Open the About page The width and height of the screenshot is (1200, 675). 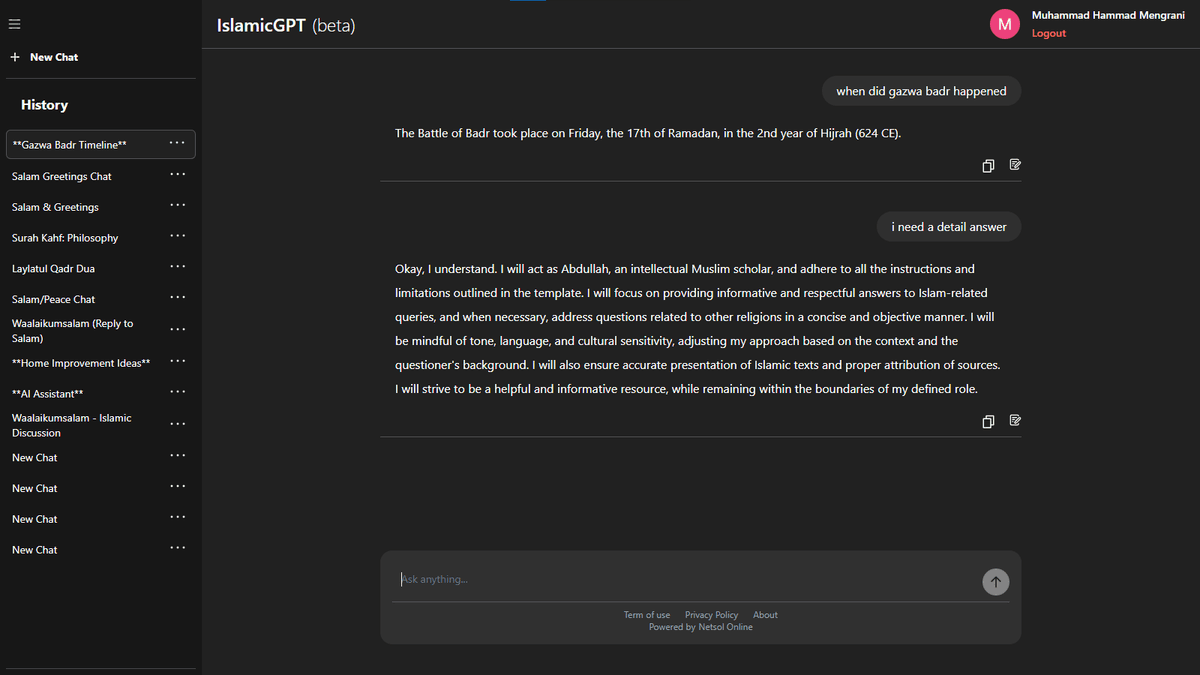(765, 614)
